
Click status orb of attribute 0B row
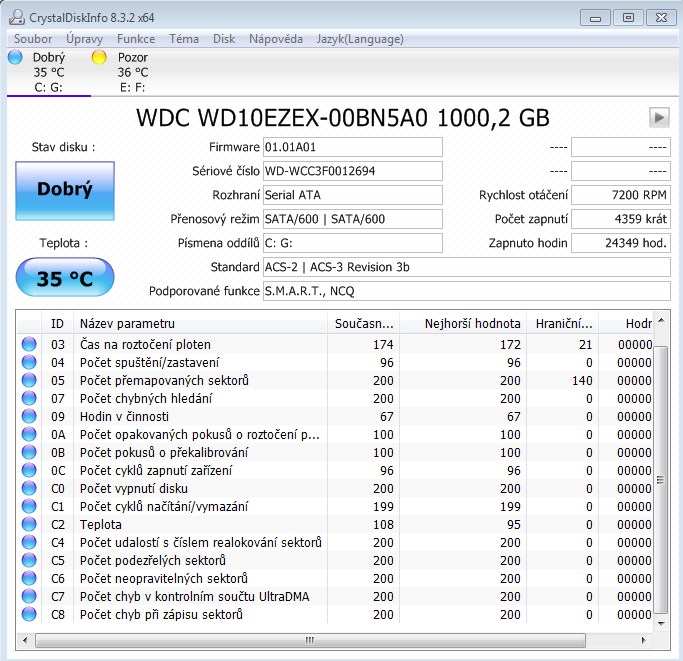point(29,452)
